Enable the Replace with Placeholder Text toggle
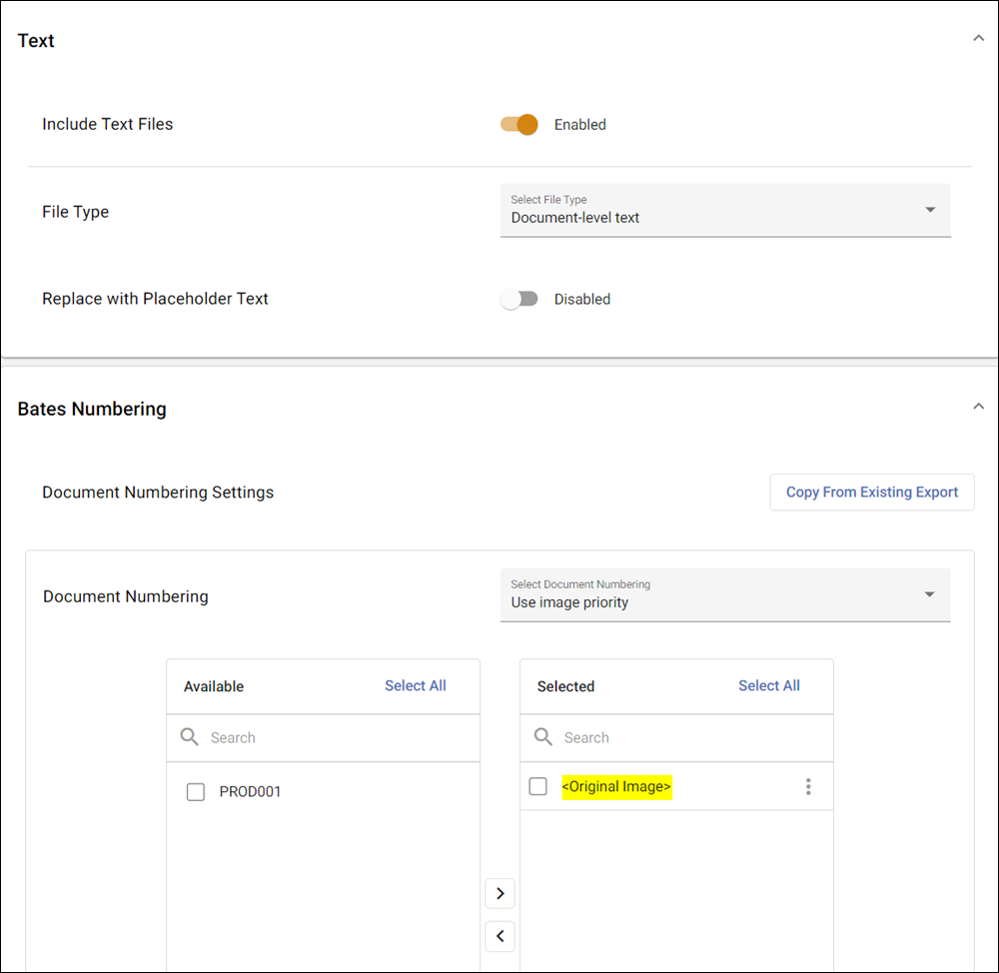The height and width of the screenshot is (973, 999). pos(519,298)
